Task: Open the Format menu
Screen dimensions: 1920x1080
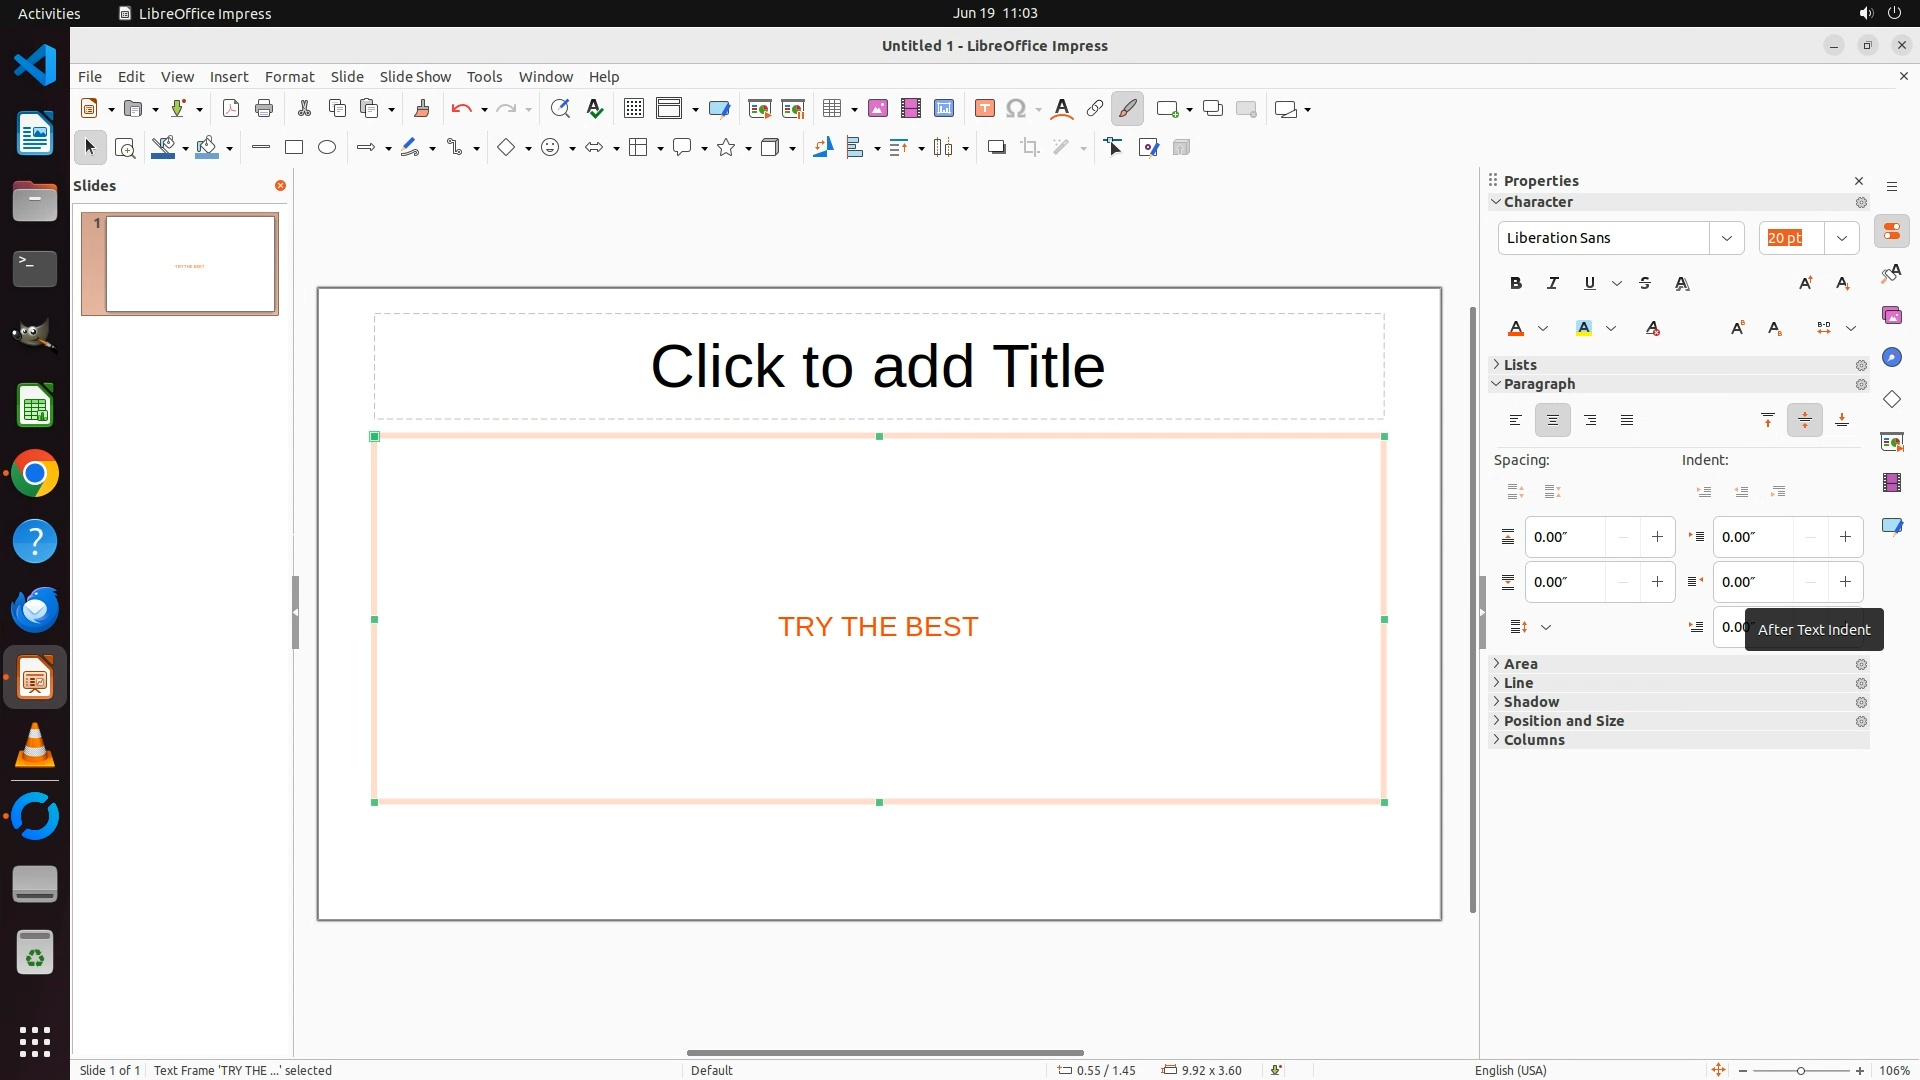Action: click(x=289, y=76)
